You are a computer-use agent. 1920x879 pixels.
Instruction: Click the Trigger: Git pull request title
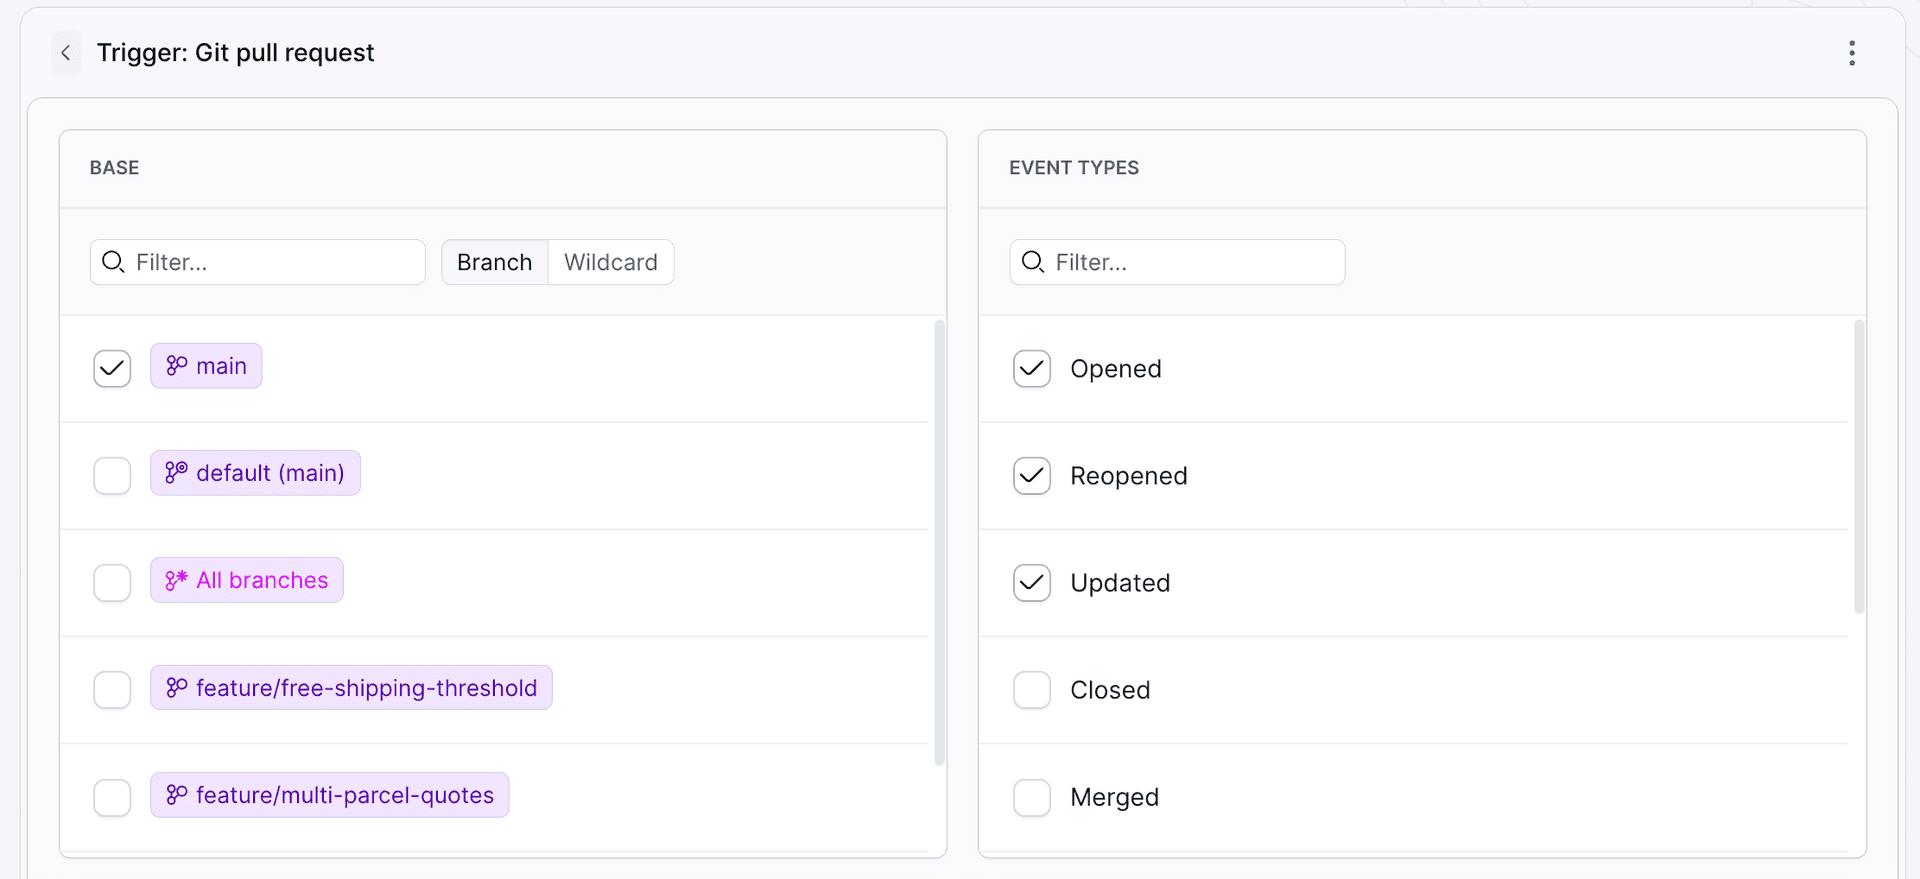235,53
